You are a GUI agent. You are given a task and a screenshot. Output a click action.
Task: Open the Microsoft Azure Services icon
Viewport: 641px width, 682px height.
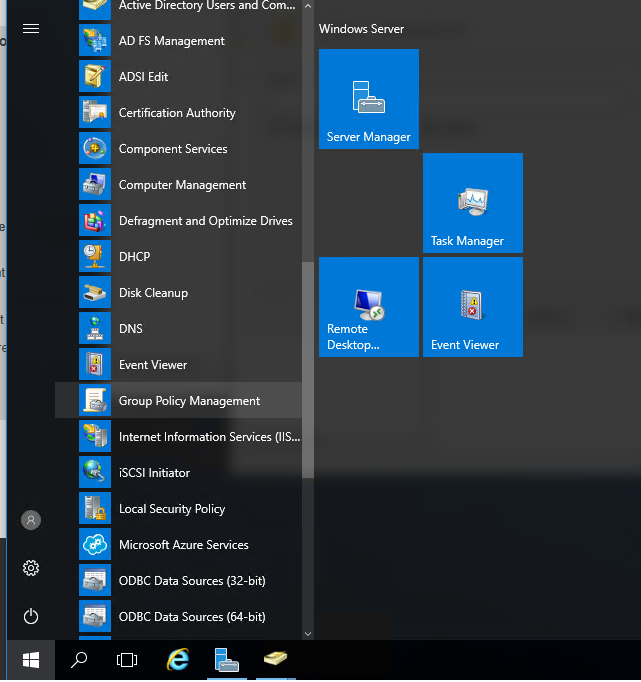pyautogui.click(x=95, y=545)
